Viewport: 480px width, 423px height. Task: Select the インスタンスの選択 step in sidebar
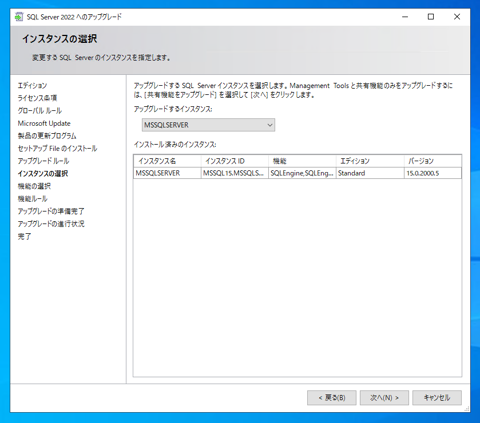click(x=43, y=174)
